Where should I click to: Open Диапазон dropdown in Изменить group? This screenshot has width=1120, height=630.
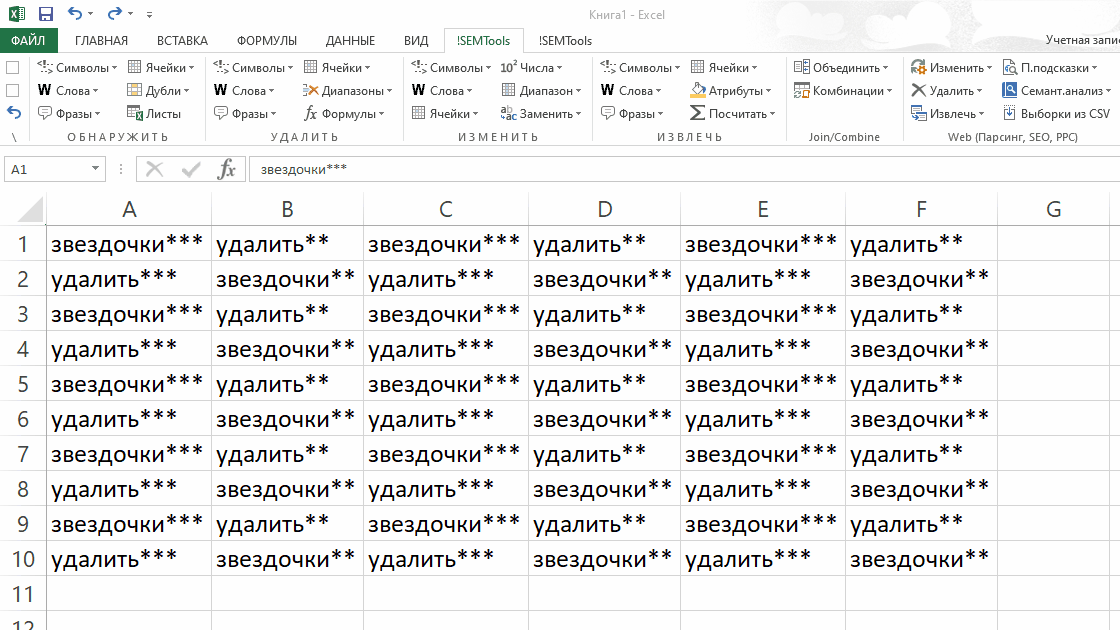pos(541,91)
